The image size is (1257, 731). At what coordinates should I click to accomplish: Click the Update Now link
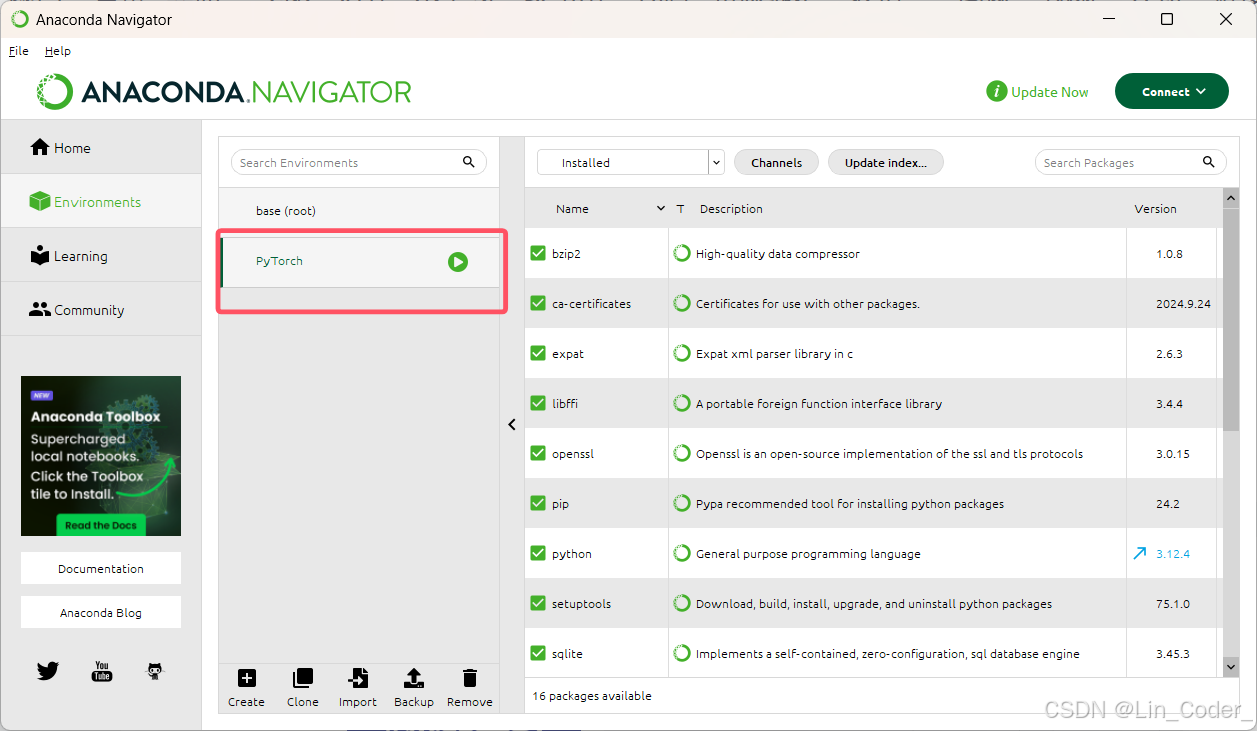pos(1049,92)
